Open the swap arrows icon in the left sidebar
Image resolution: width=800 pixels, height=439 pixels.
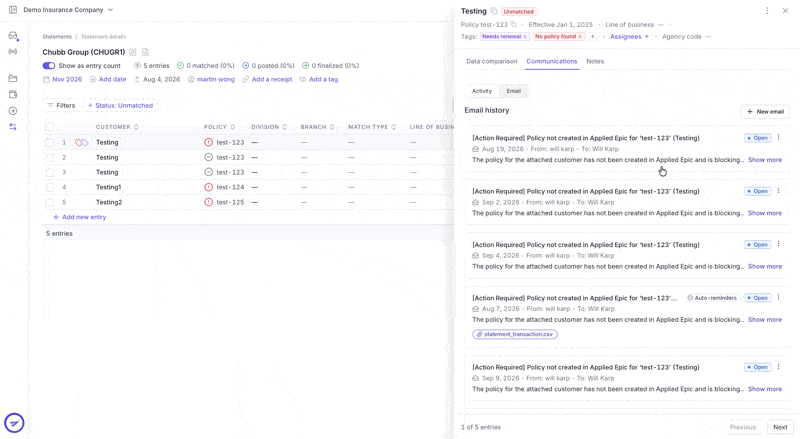pyautogui.click(x=13, y=127)
